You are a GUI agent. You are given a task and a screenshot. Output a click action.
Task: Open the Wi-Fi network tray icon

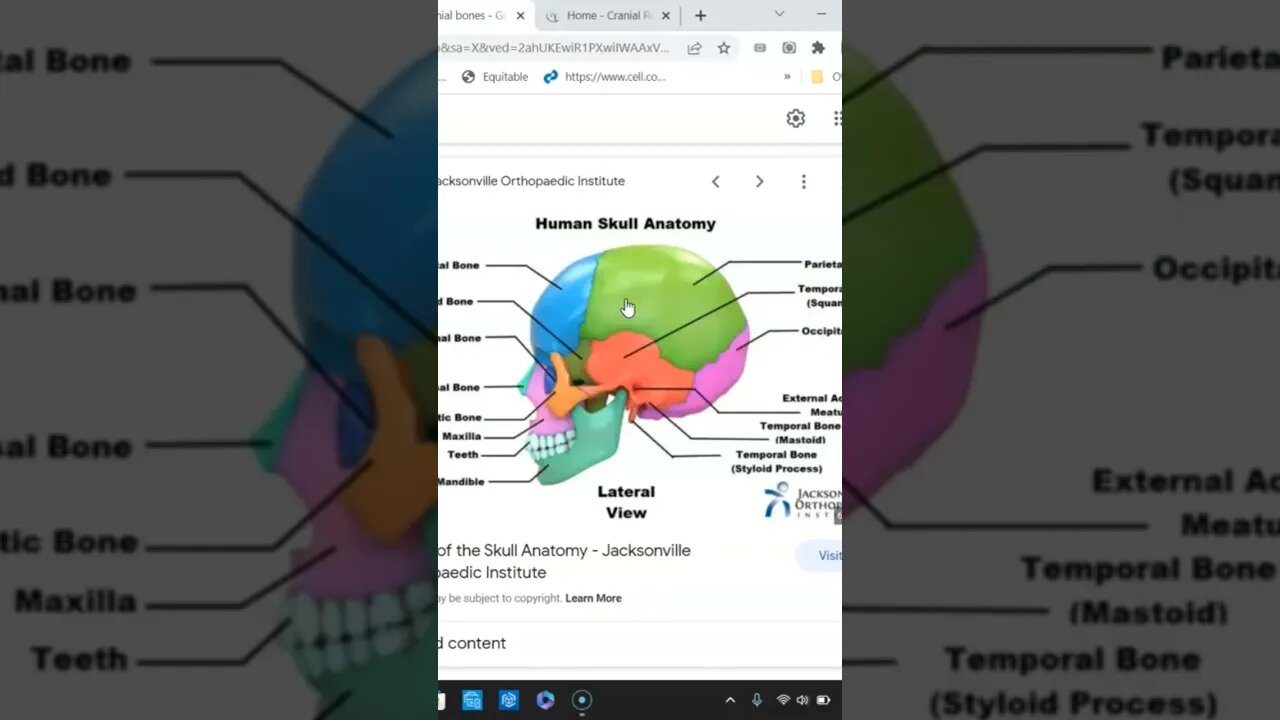pos(783,700)
